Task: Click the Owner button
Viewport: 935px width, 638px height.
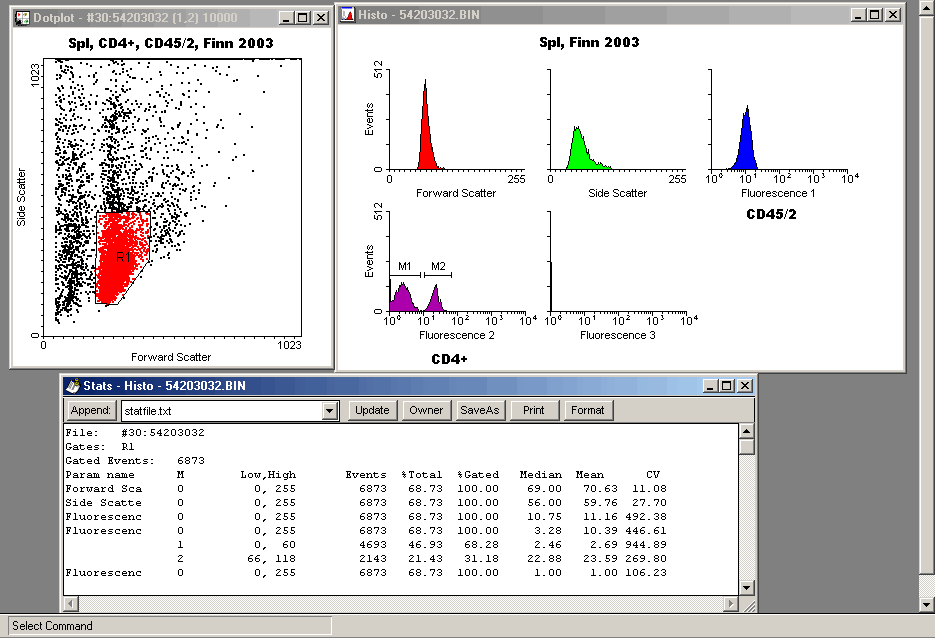Action: tap(426, 410)
